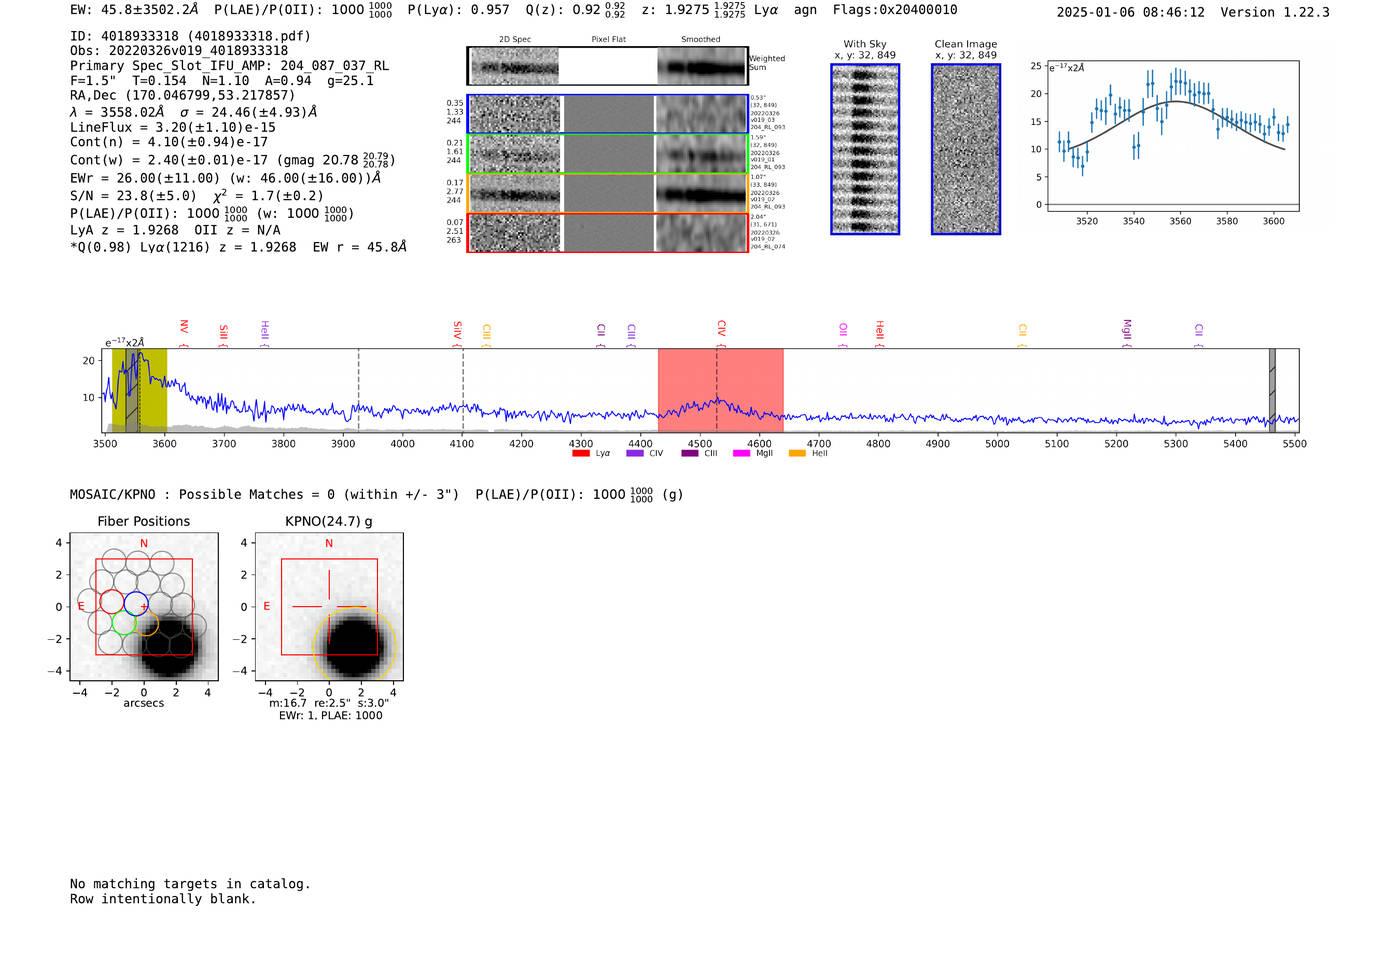
Task: Select the orange-bordered fiber spectrum row
Action: pos(607,193)
